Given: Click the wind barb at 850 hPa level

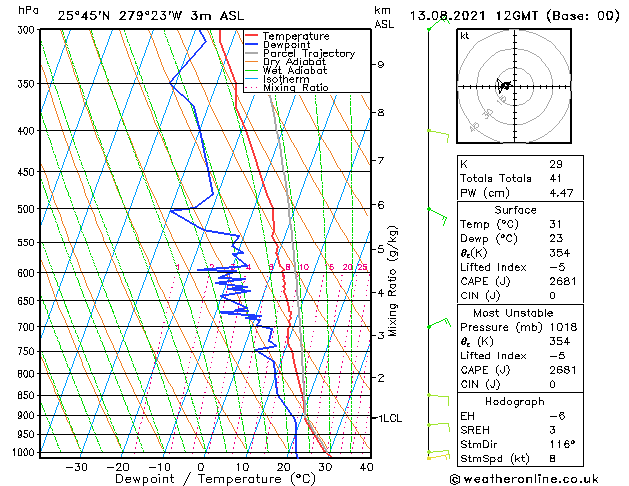Looking at the screenshot, I should click(x=438, y=400).
